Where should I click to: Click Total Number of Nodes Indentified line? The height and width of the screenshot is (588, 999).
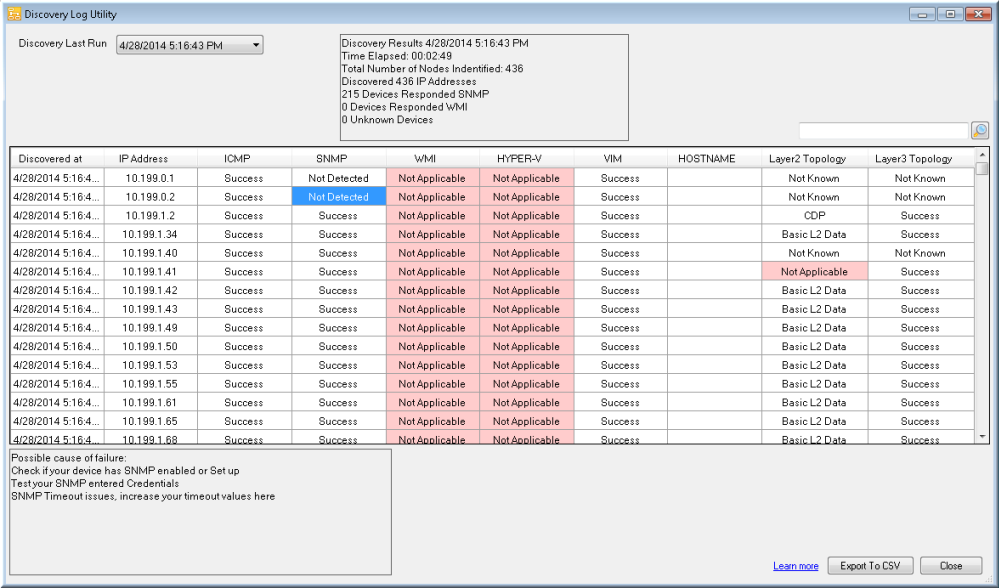pyautogui.click(x=433, y=69)
